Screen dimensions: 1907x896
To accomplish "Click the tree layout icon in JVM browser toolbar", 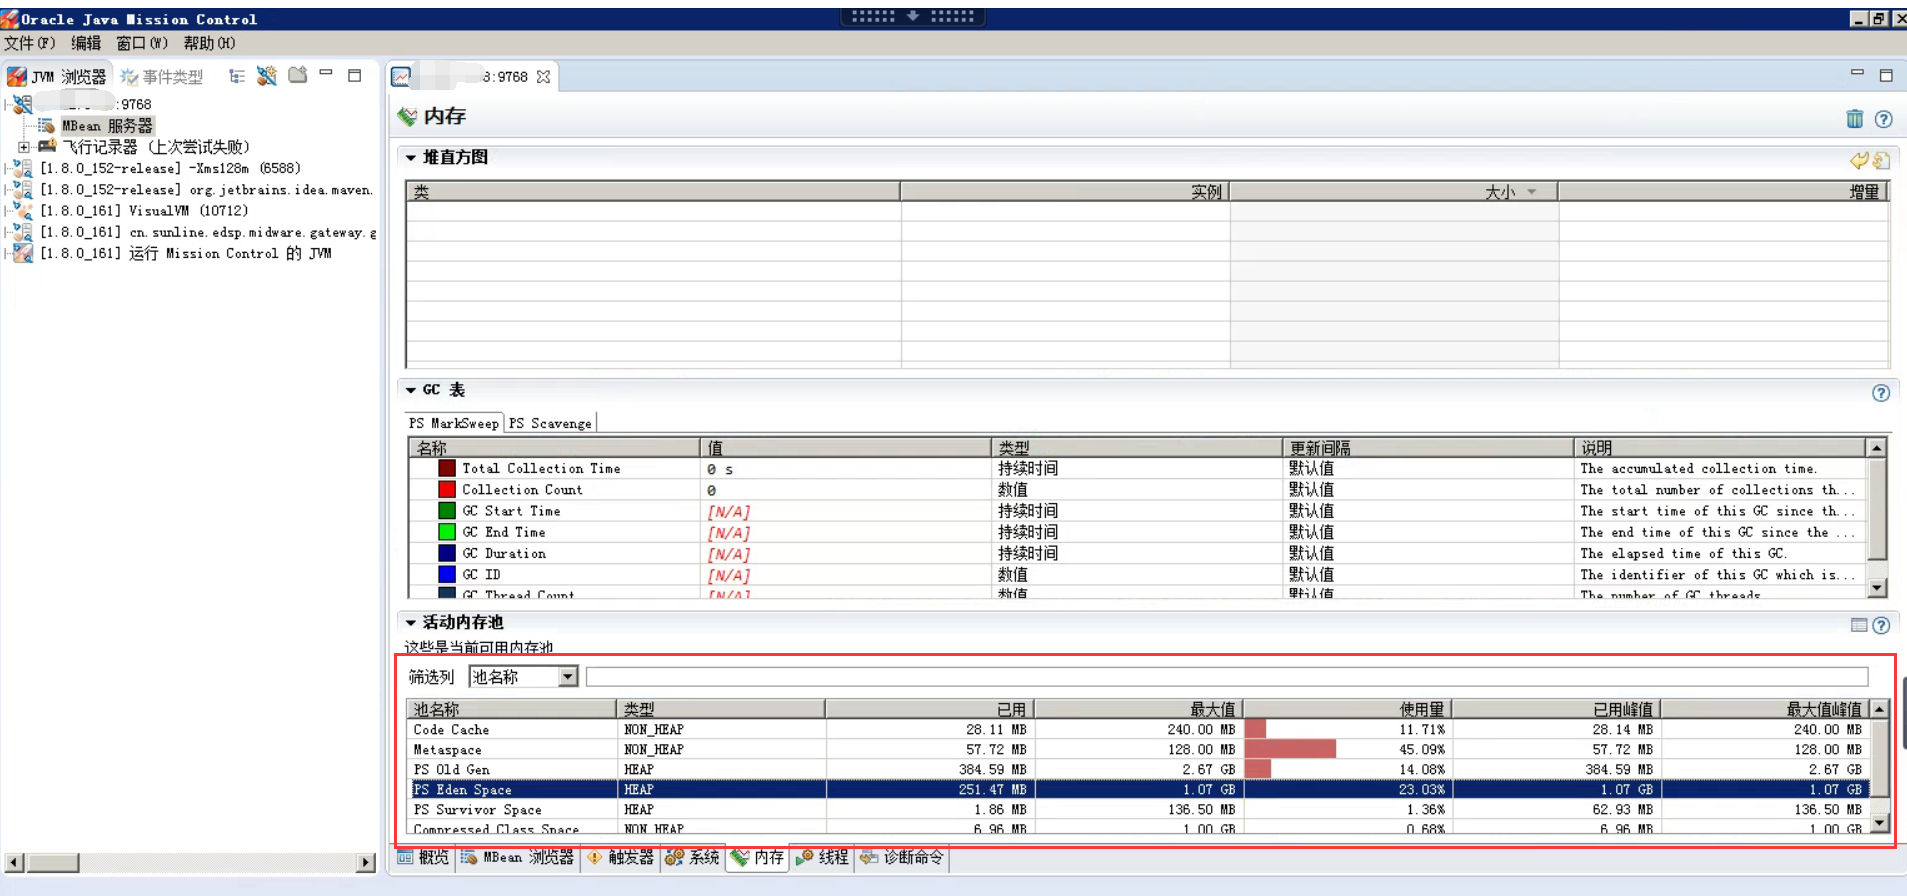I will point(237,76).
